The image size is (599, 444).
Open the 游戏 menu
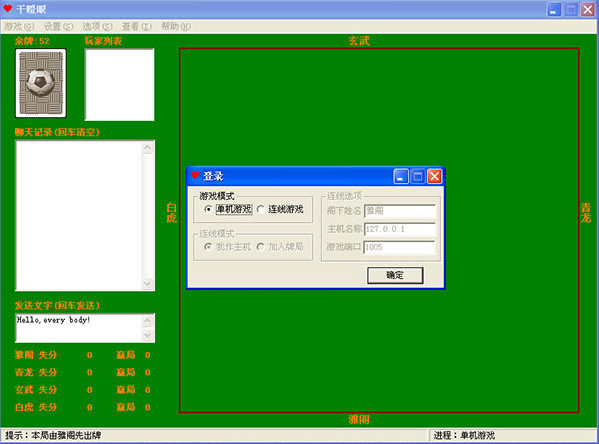[19, 26]
